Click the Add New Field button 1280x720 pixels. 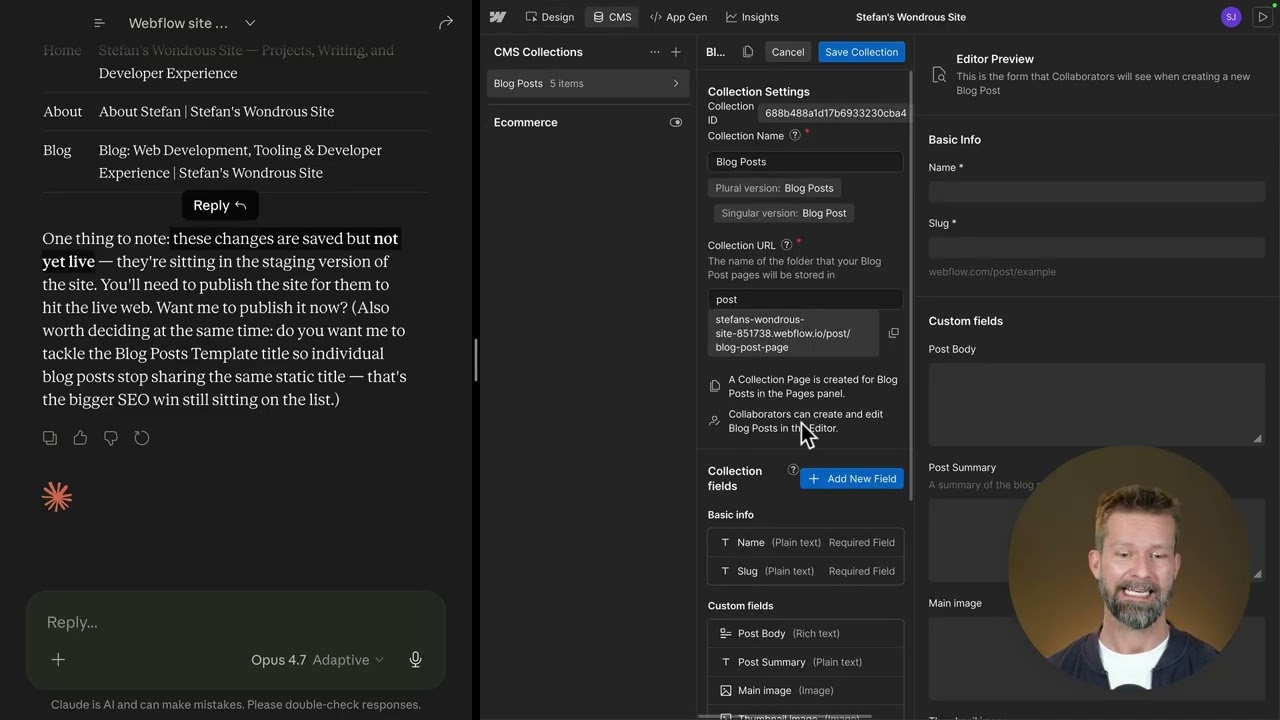pyautogui.click(x=852, y=479)
